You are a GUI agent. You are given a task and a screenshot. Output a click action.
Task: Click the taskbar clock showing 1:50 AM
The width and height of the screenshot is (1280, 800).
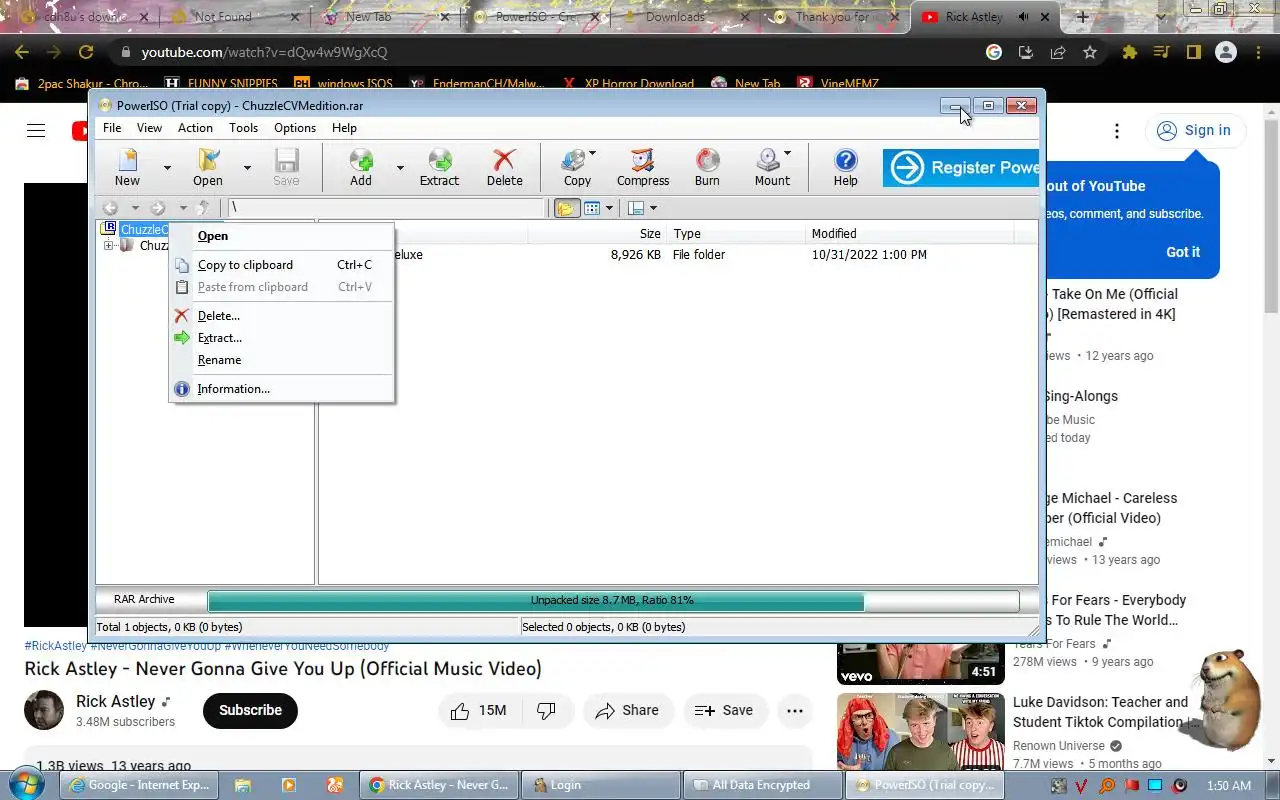point(1229,785)
